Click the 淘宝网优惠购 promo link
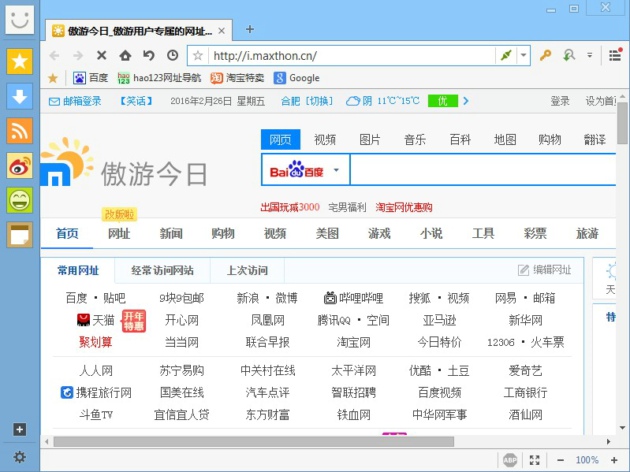Screen dimensions: 630x472 point(404,207)
